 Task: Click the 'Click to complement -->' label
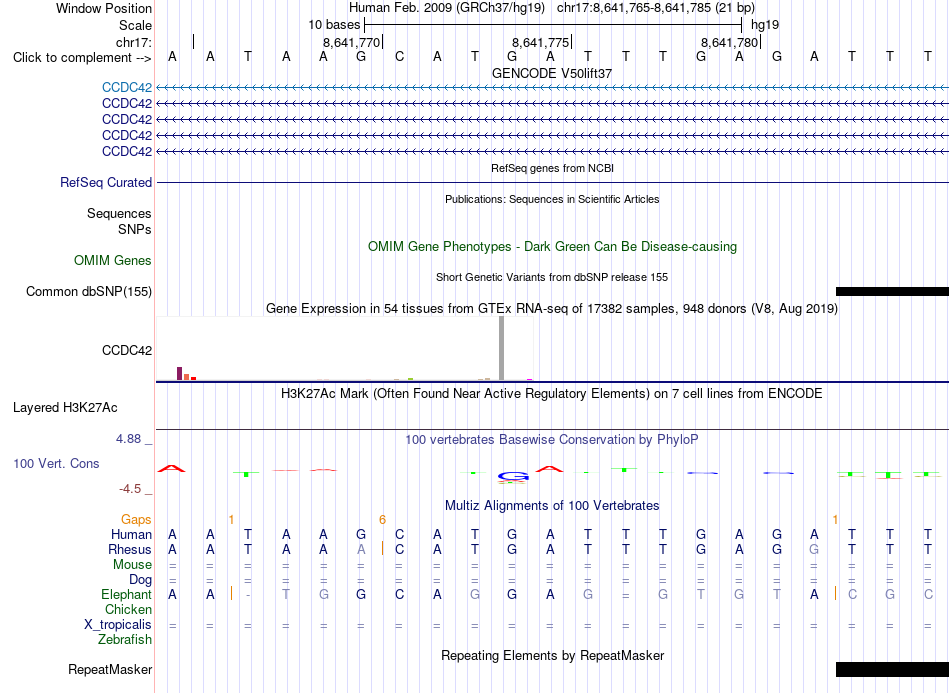pyautogui.click(x=82, y=58)
